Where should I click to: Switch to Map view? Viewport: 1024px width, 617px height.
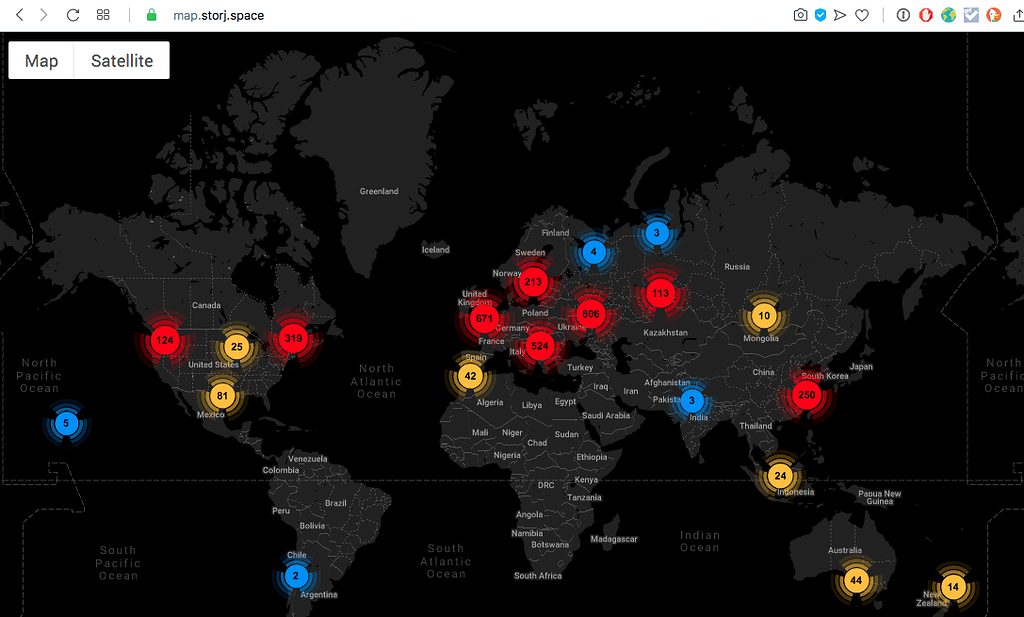pyautogui.click(x=40, y=60)
